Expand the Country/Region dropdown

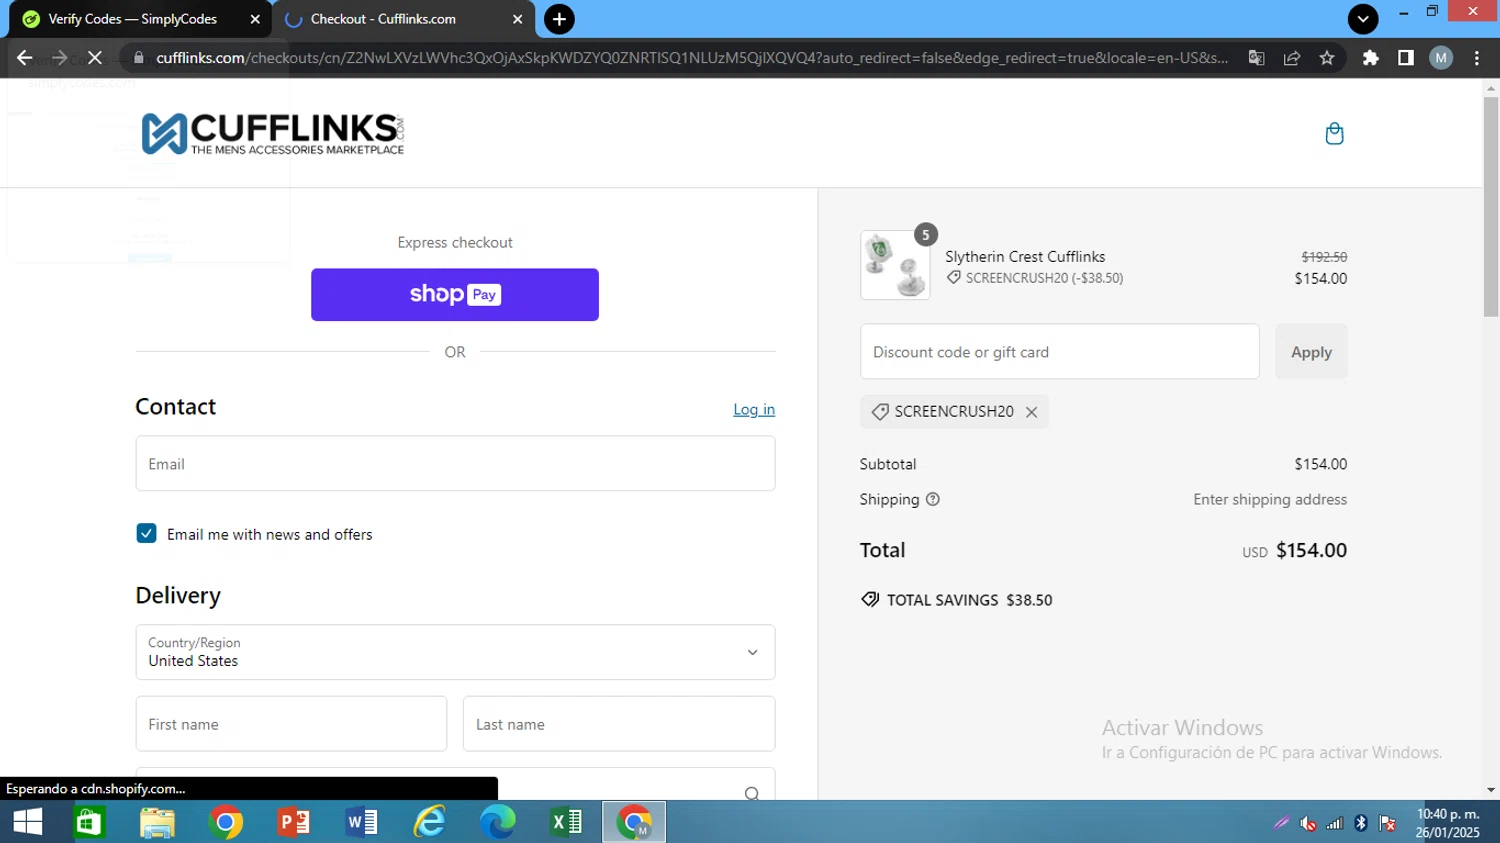455,652
